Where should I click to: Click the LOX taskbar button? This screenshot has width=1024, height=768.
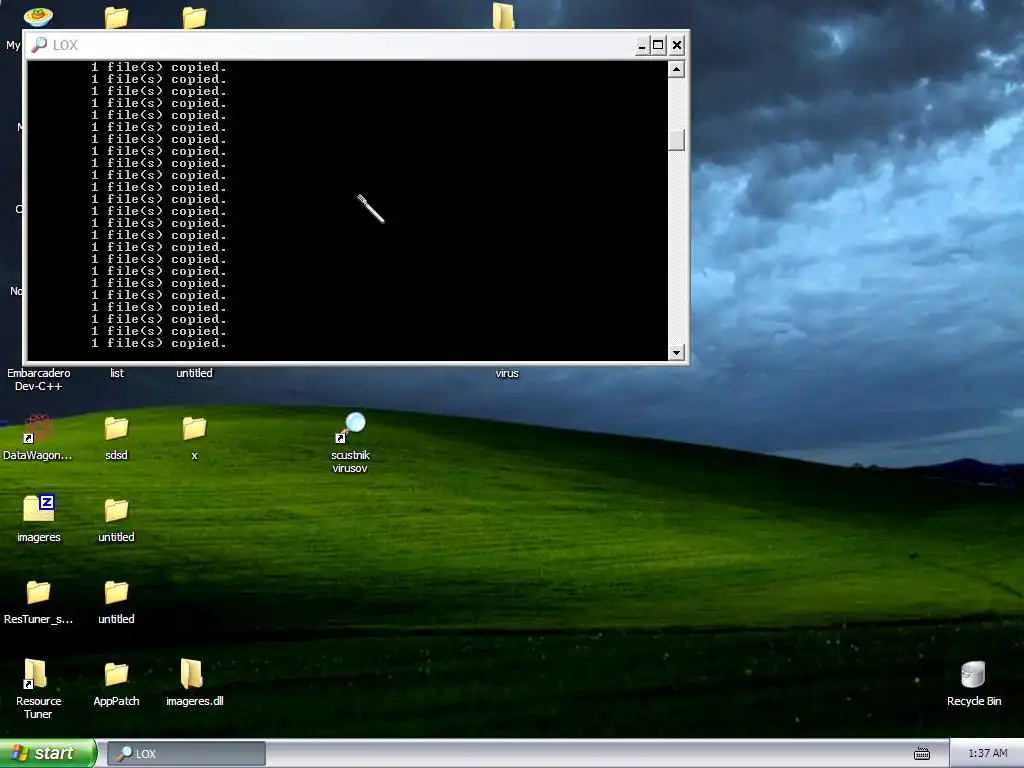tap(186, 754)
